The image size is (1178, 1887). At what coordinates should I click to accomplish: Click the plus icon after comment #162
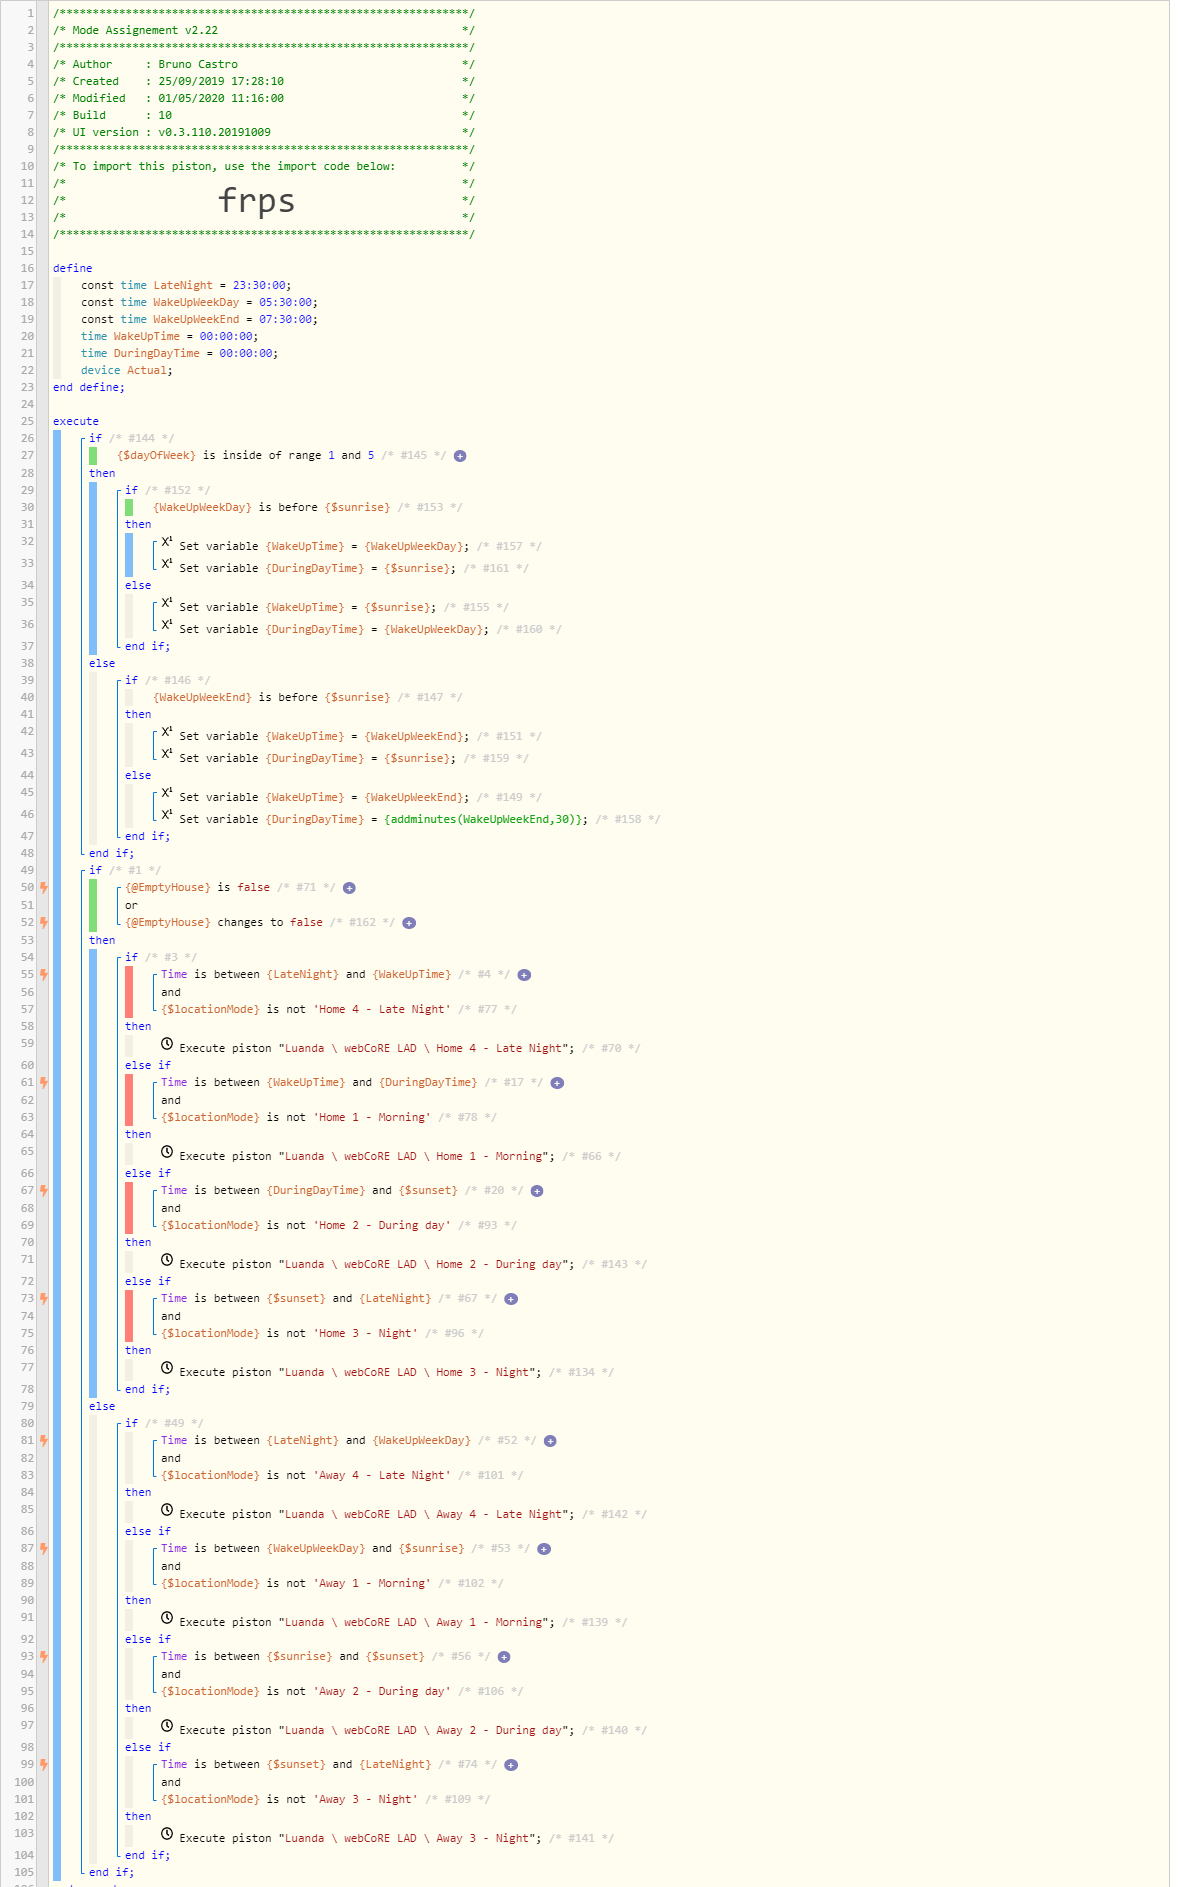point(409,923)
